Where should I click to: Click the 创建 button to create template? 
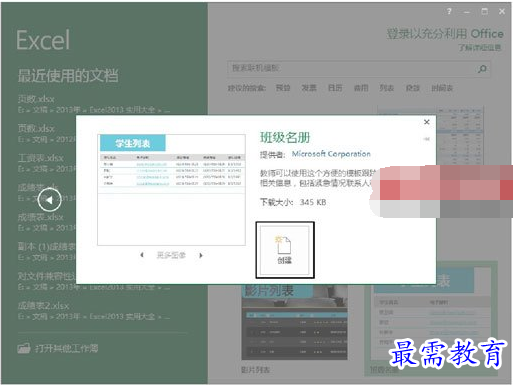point(285,250)
